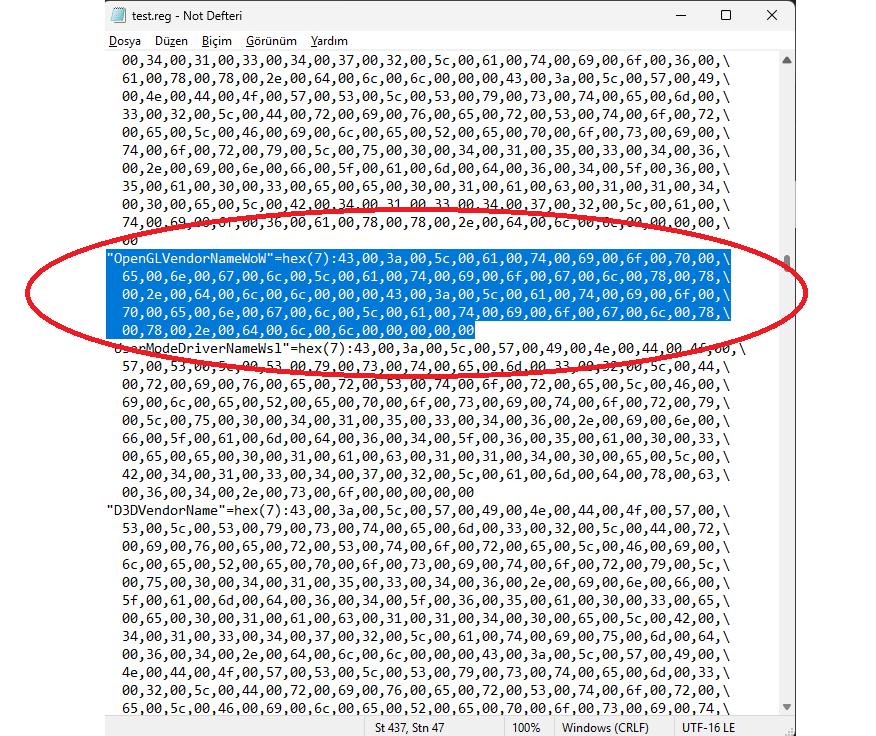Click the St 437, Stn 47 position indicator
Screen dimensions: 876x736
tap(410, 728)
